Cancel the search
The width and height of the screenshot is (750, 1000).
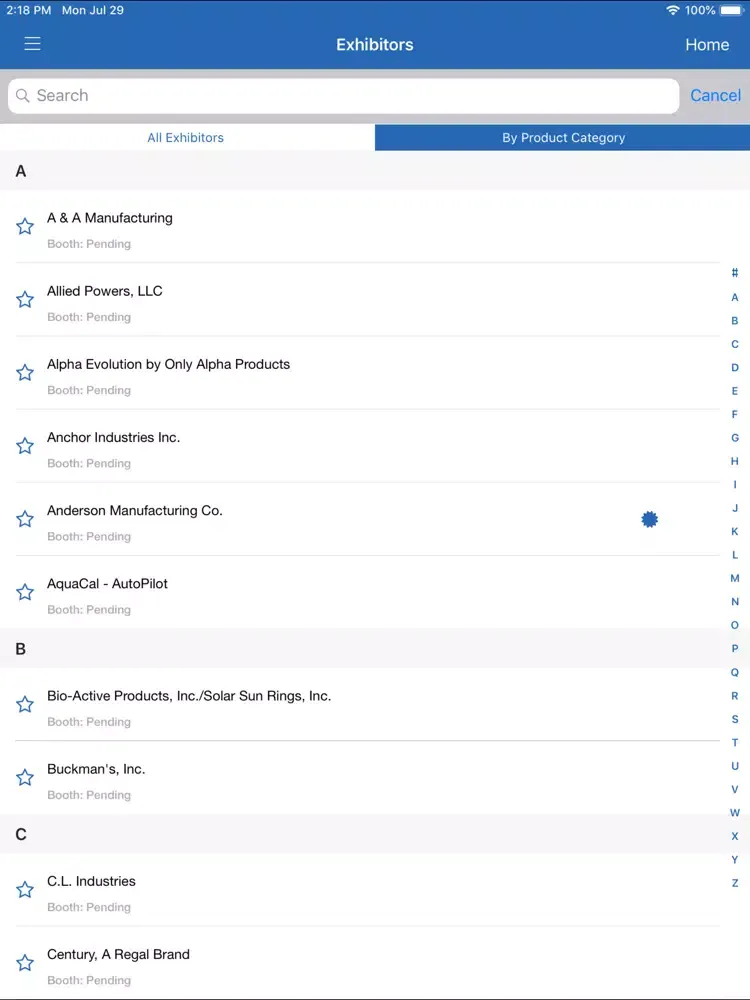coord(715,96)
